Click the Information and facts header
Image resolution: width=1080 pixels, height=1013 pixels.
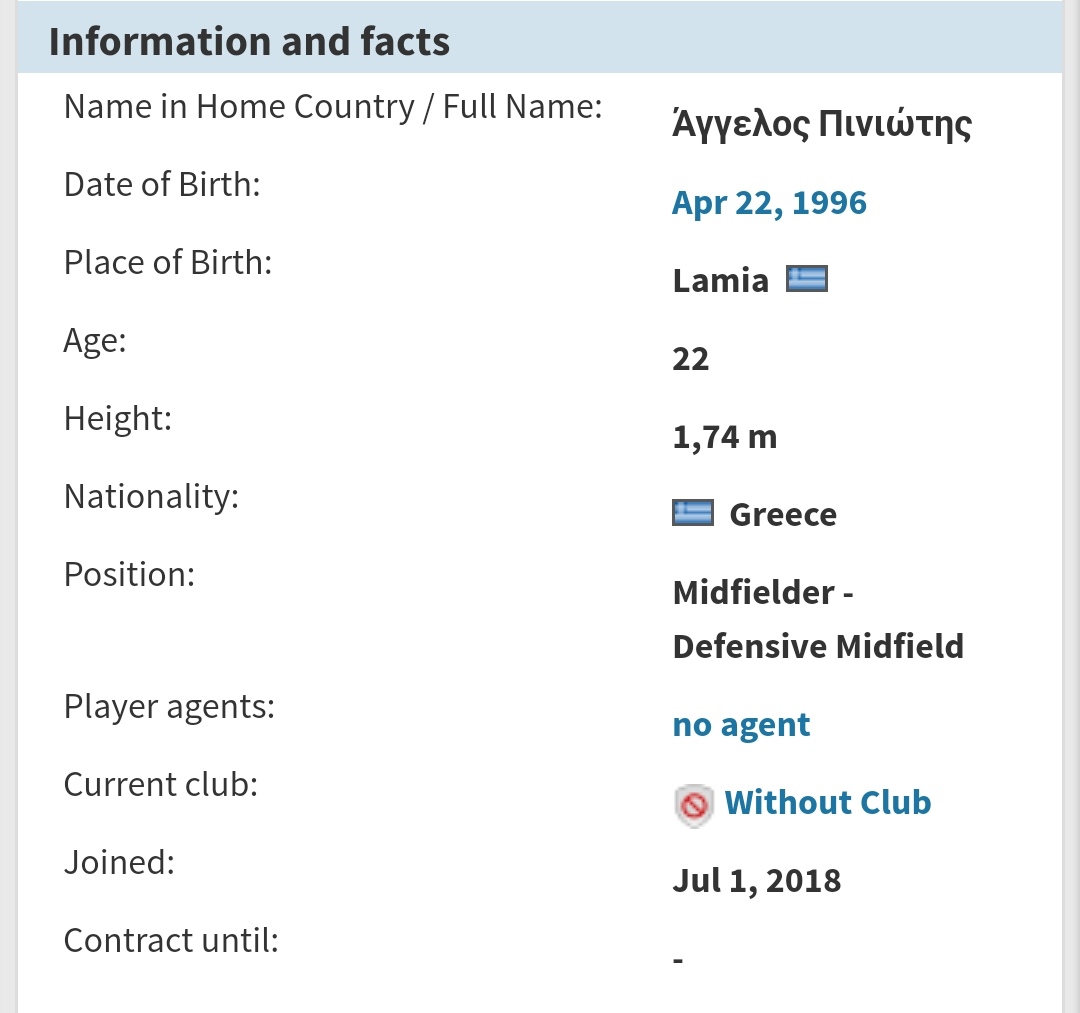point(249,41)
